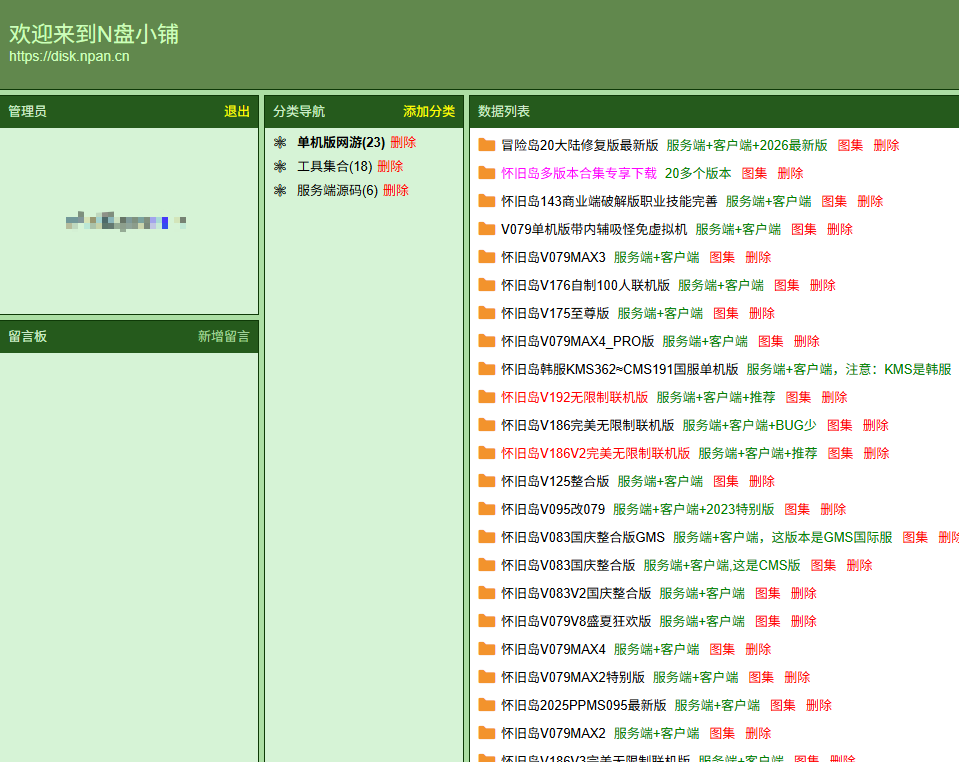Click folder icon beside 怀旧岛V175至尊版
The height and width of the screenshot is (762, 959).
[487, 313]
